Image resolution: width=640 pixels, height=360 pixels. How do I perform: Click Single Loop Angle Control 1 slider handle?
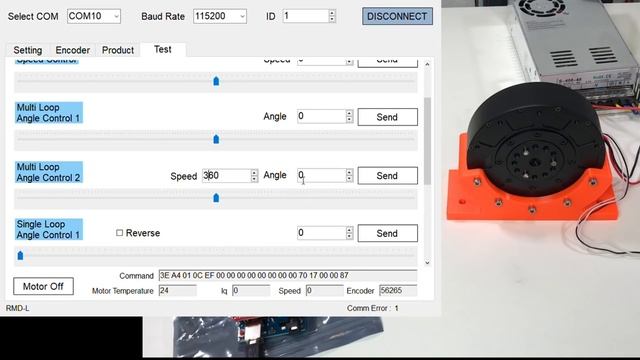pyautogui.click(x=20, y=256)
